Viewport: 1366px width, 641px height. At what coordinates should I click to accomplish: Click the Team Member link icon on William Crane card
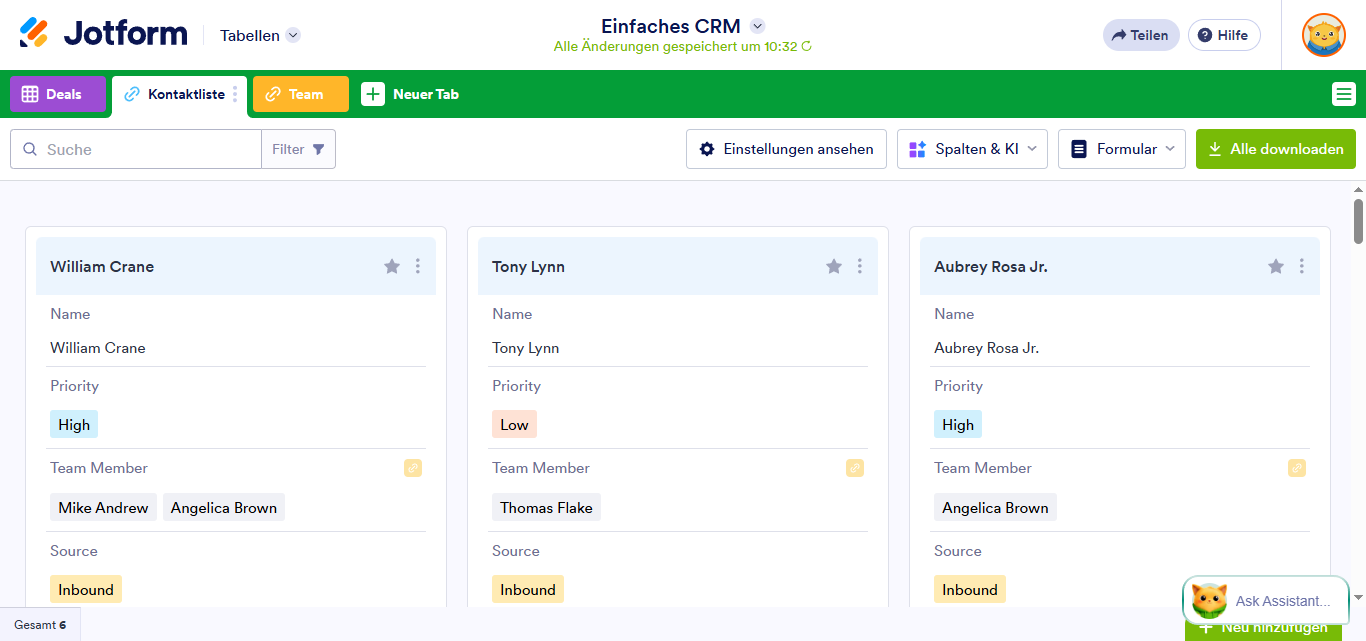pos(413,468)
